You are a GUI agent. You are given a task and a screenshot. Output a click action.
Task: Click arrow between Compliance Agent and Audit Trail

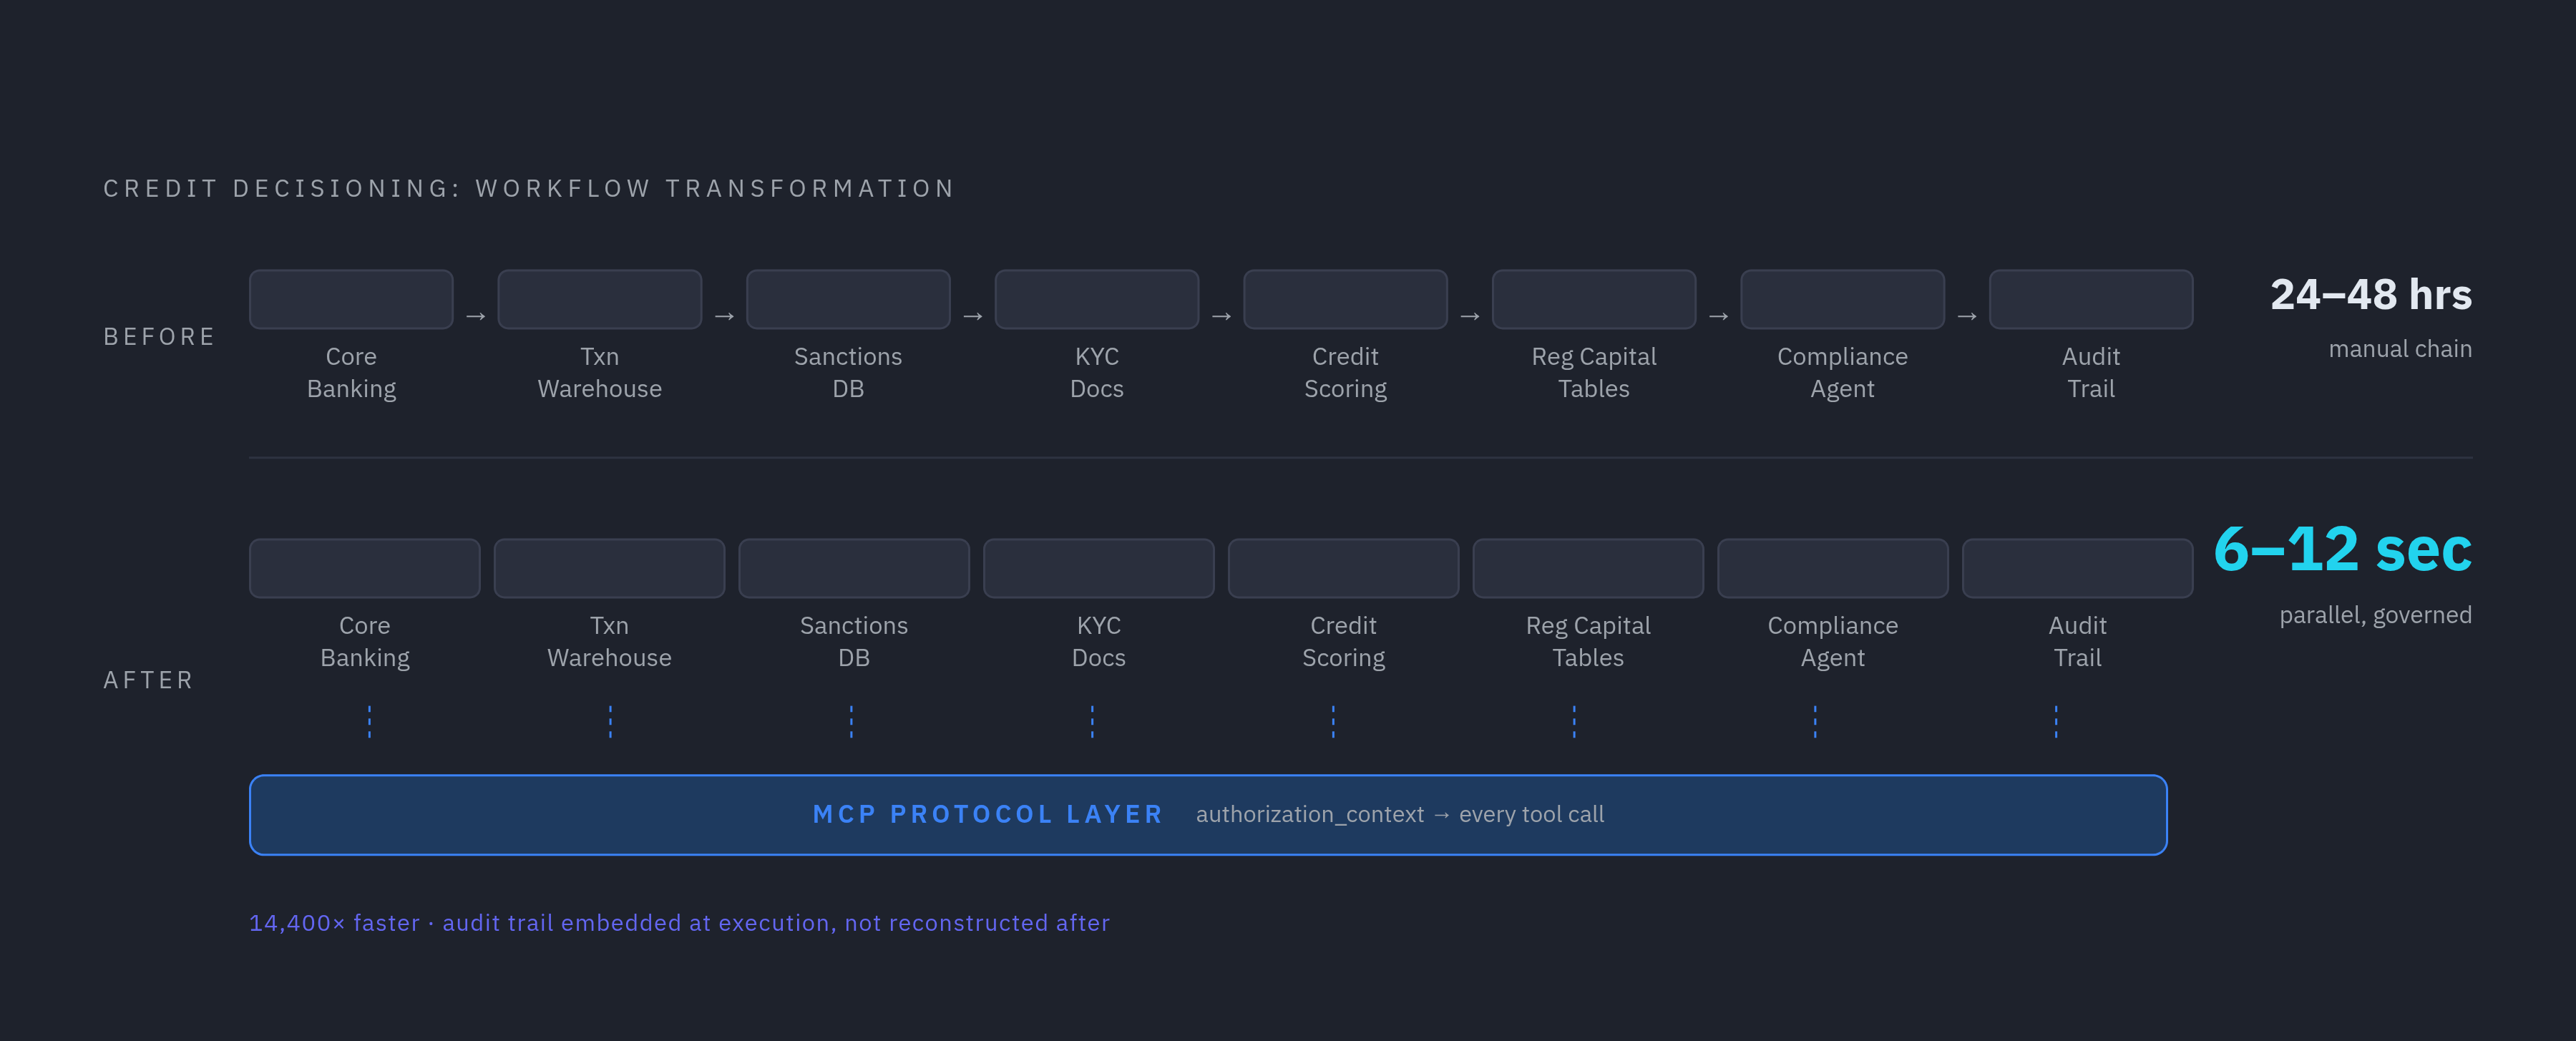(1967, 316)
